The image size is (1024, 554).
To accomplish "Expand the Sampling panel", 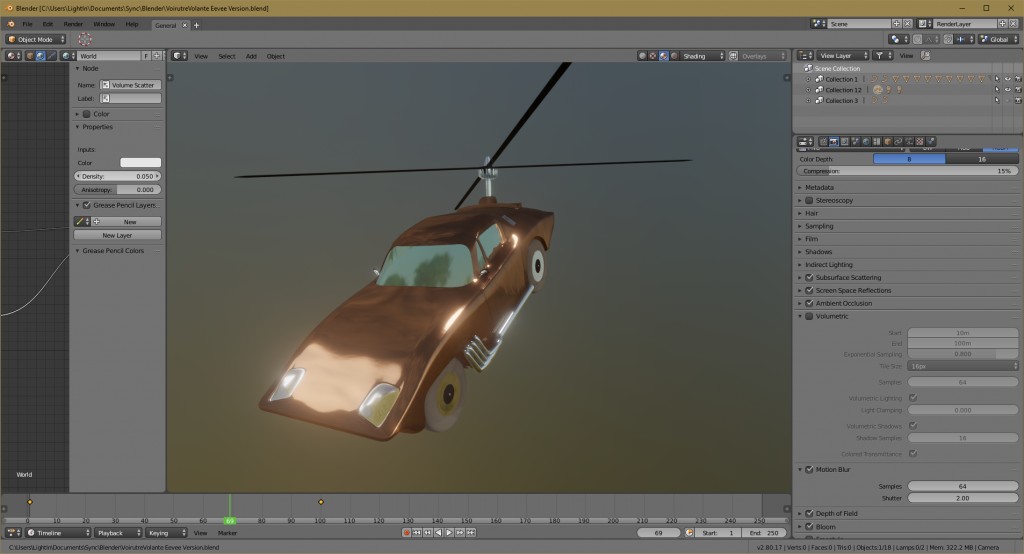I will coord(819,226).
